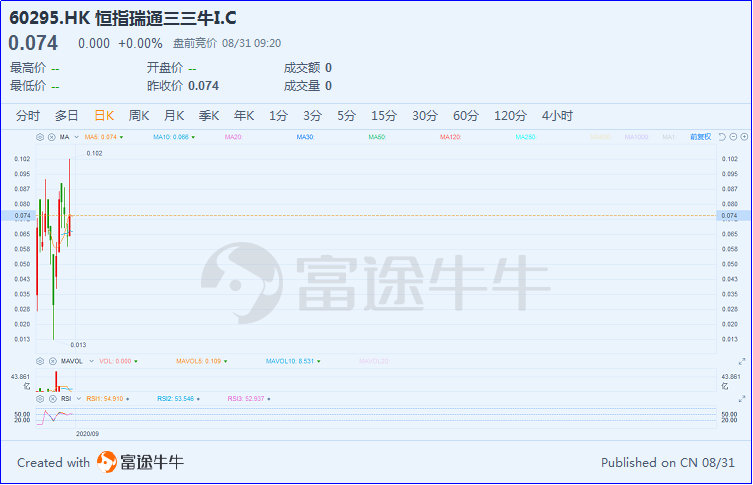Toggle the RSI2 line visibility

click(x=178, y=399)
